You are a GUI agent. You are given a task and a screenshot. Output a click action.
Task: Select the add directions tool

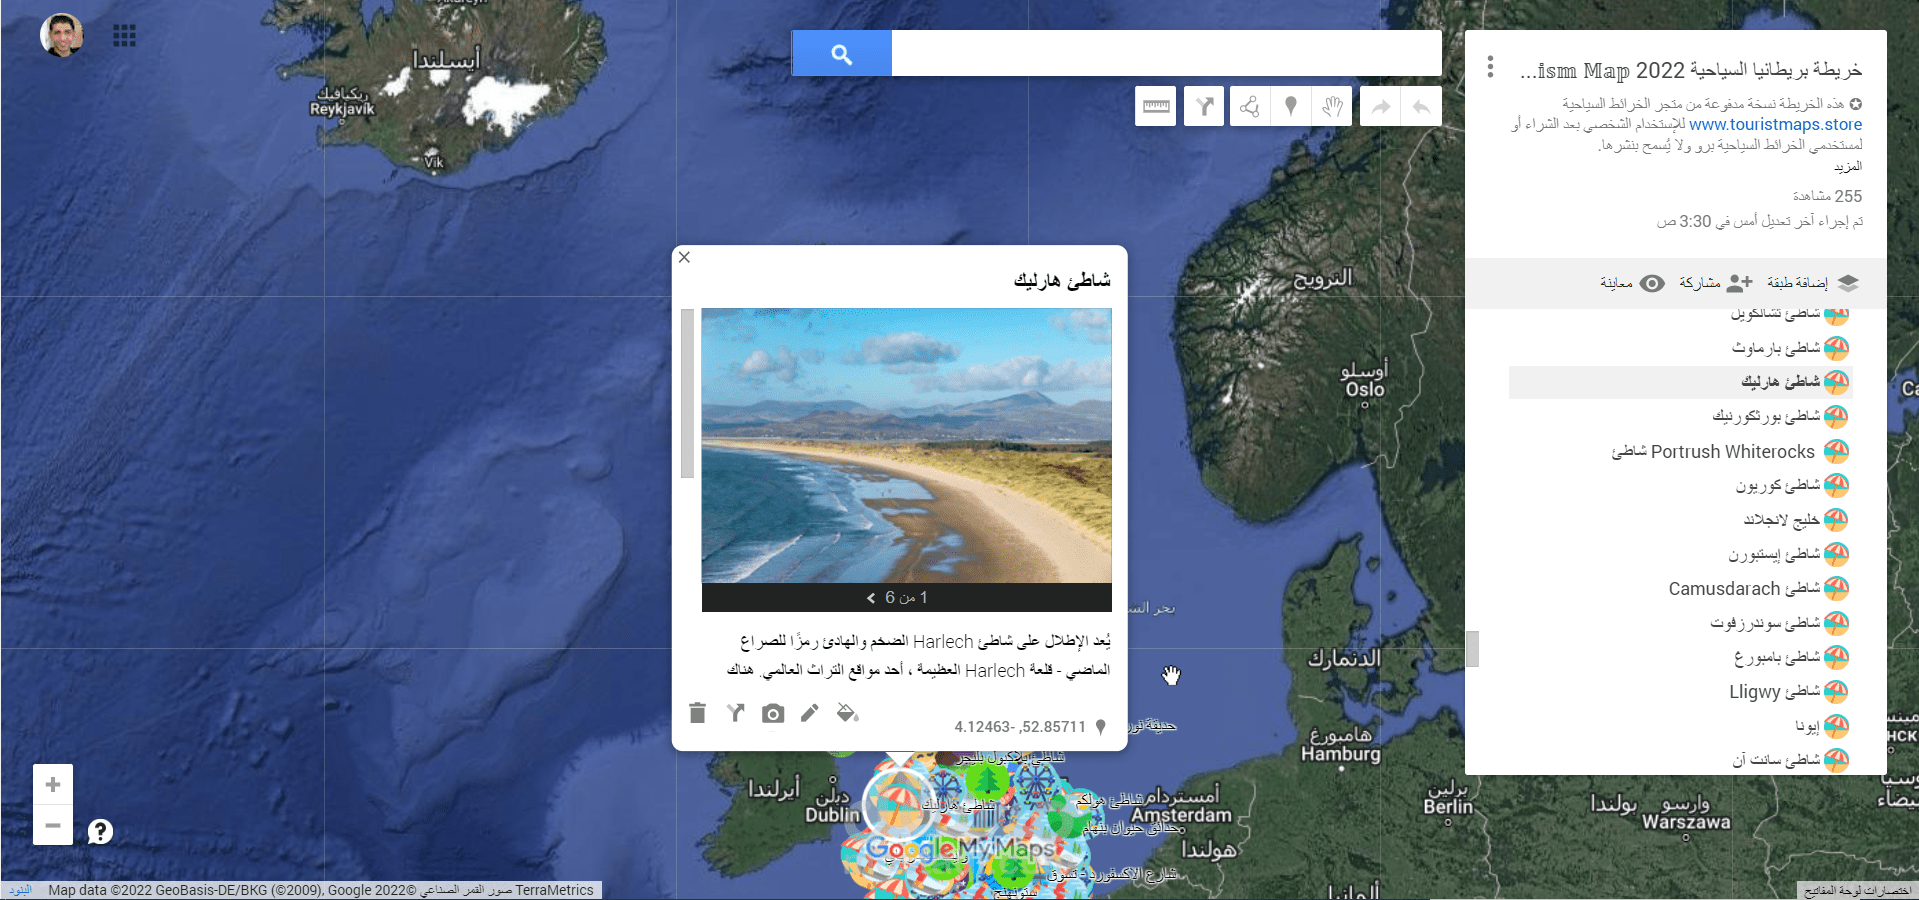tap(1204, 106)
